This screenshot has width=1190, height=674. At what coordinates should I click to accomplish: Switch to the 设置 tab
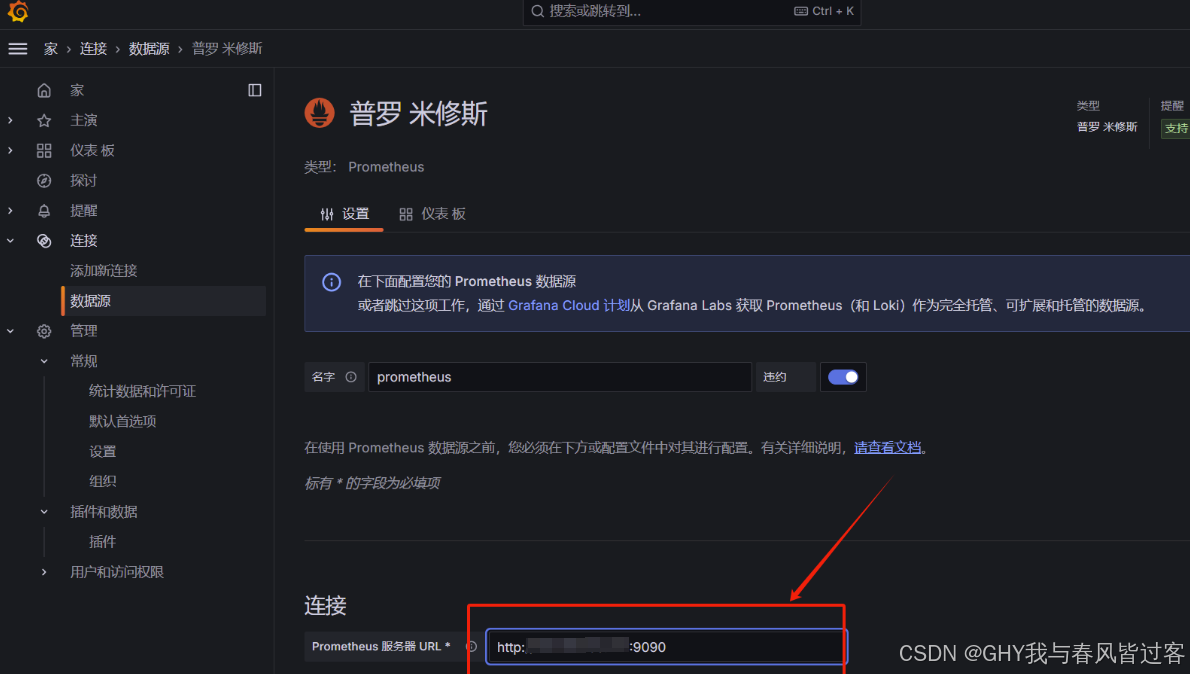tap(345, 214)
